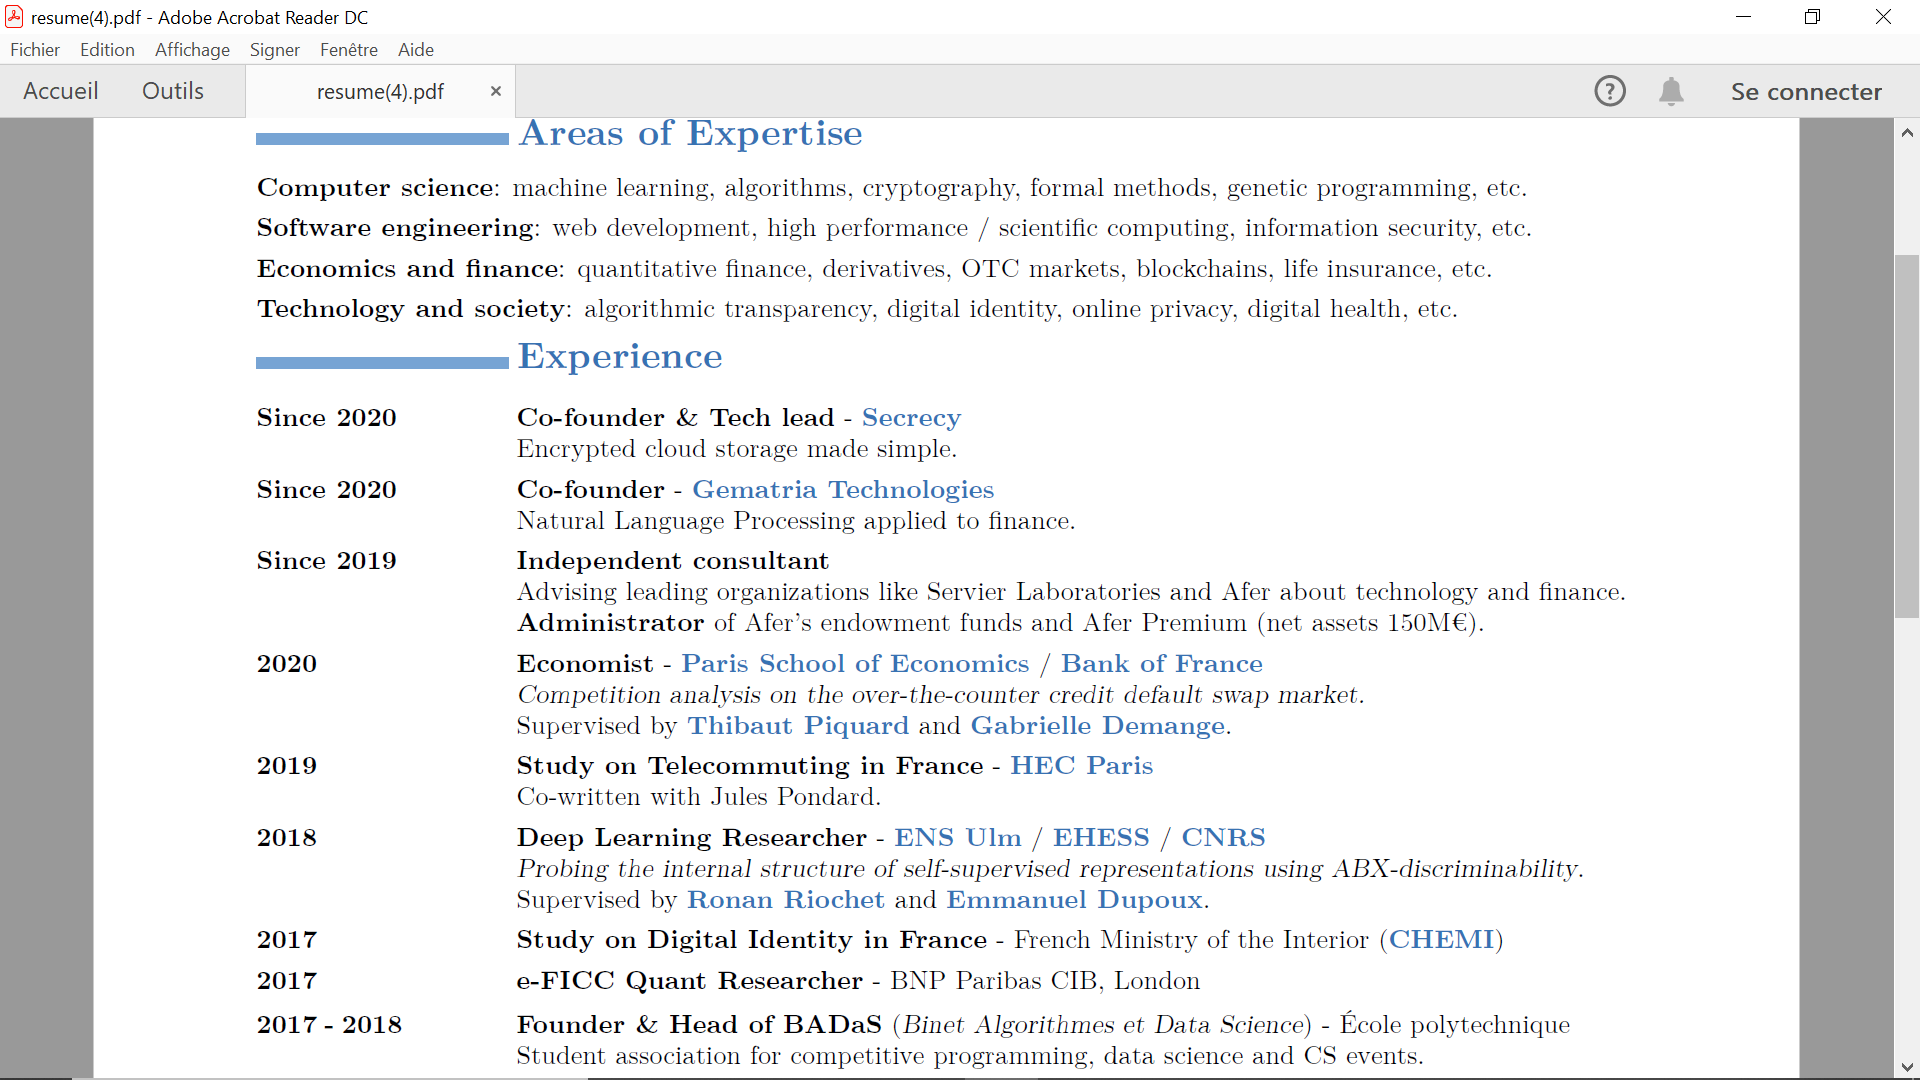Click the 'Computer science' bold label

pyautogui.click(x=376, y=188)
